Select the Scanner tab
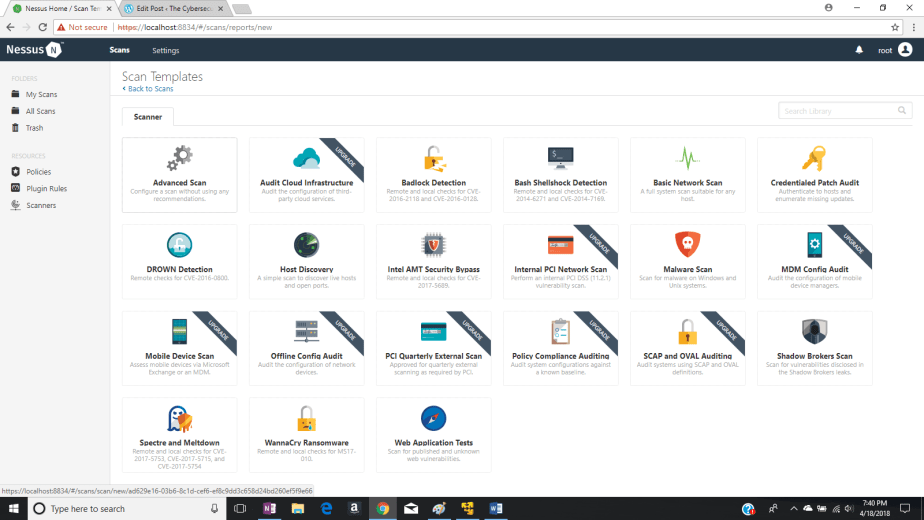Image resolution: width=924 pixels, height=520 pixels. (x=148, y=117)
